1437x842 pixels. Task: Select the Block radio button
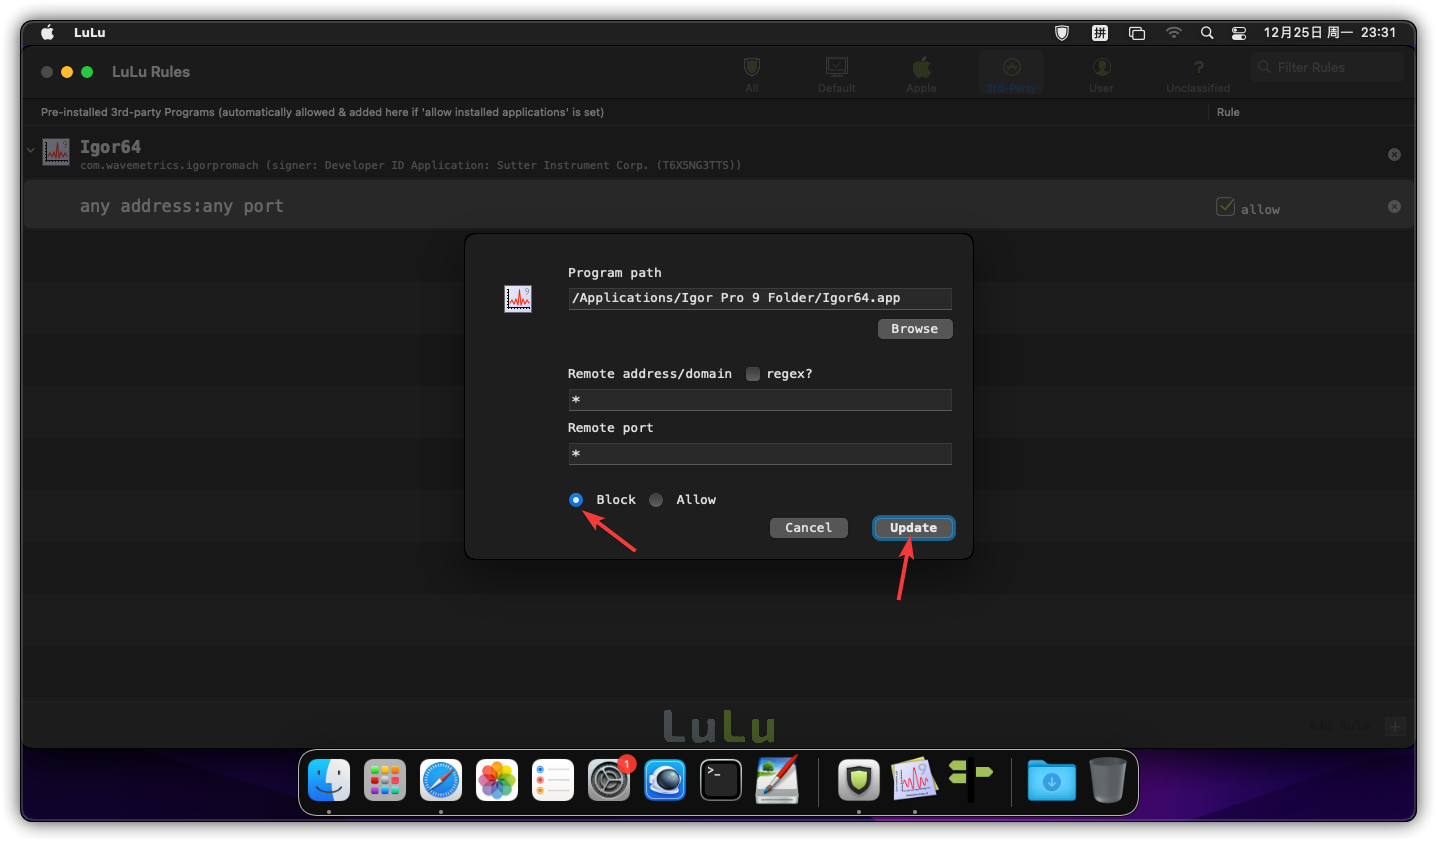[576, 500]
